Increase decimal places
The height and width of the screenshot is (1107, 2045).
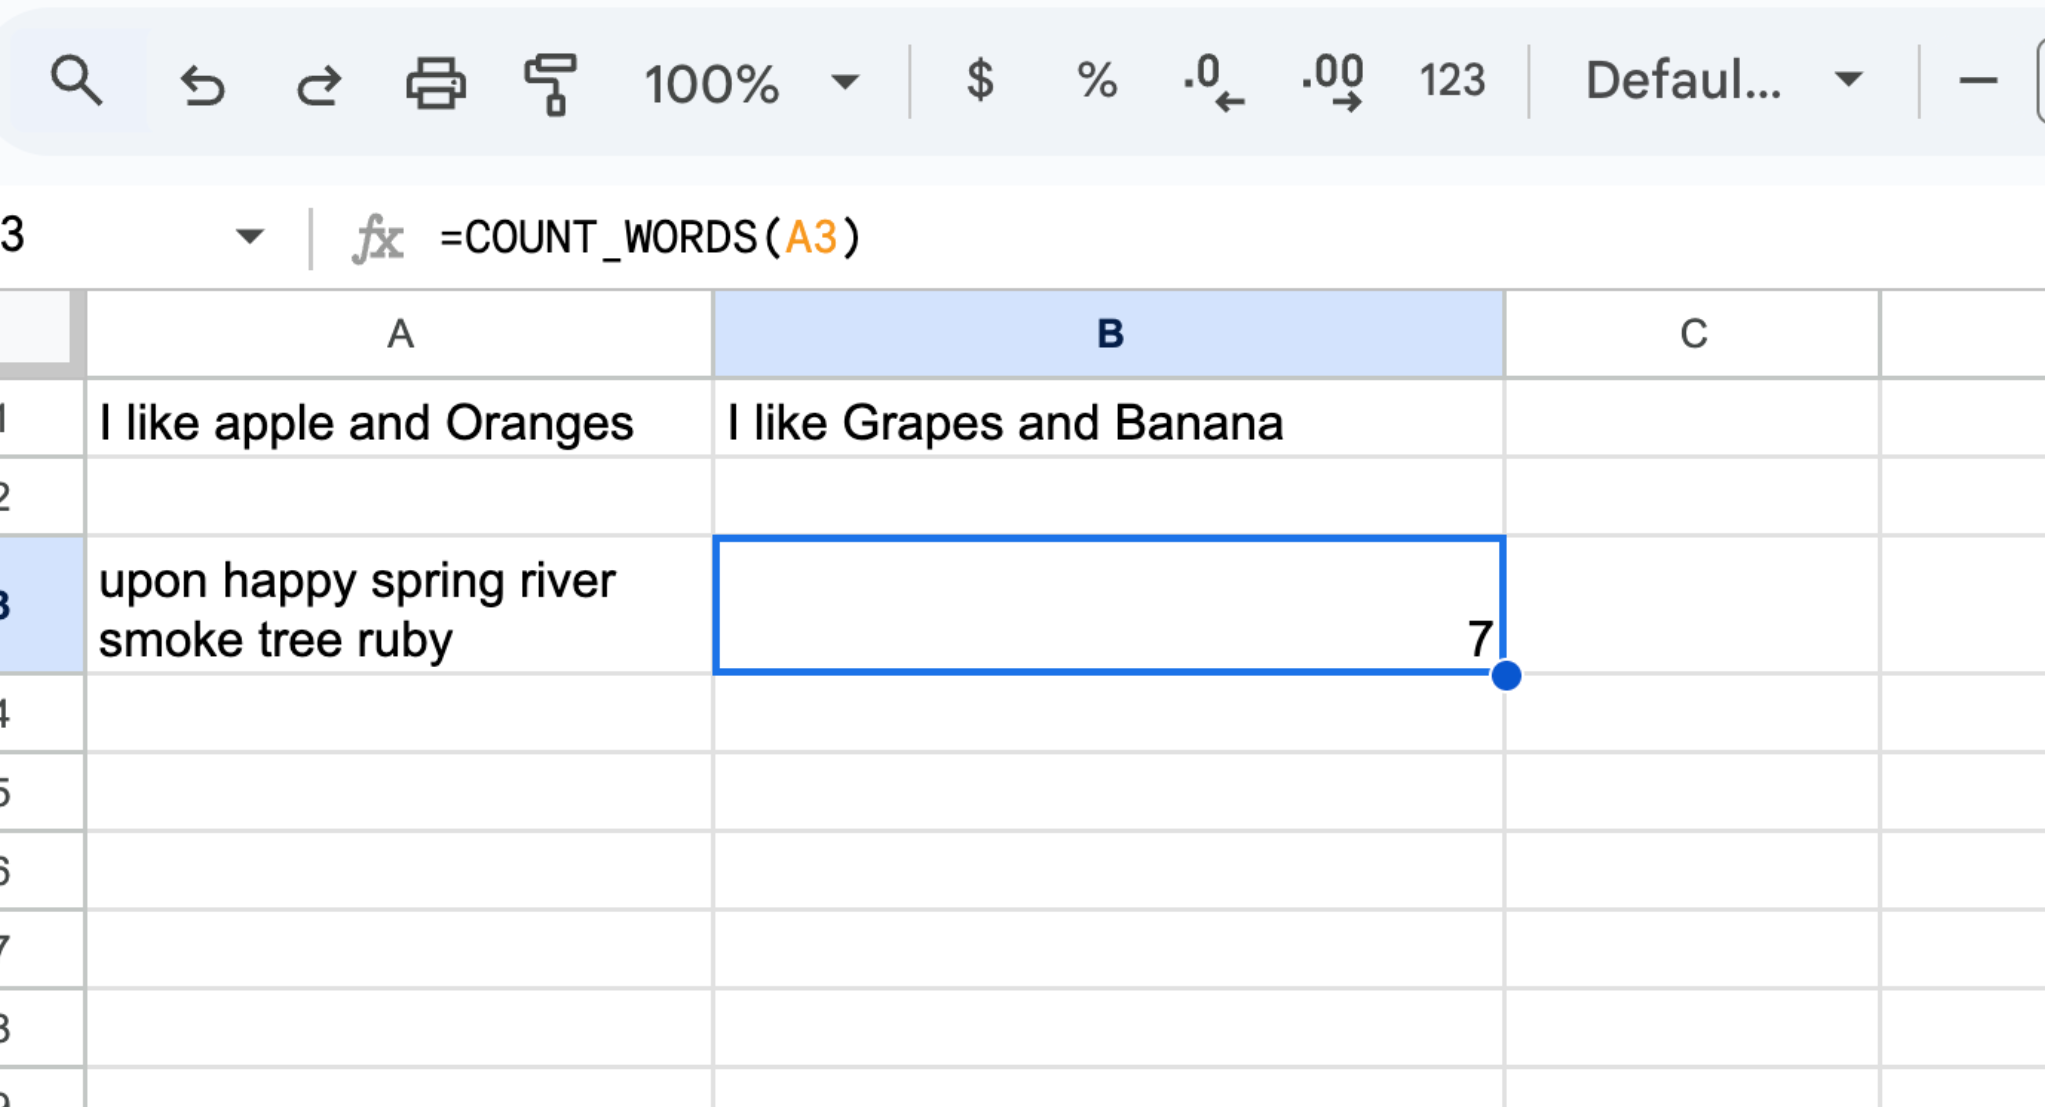pyautogui.click(x=1333, y=83)
